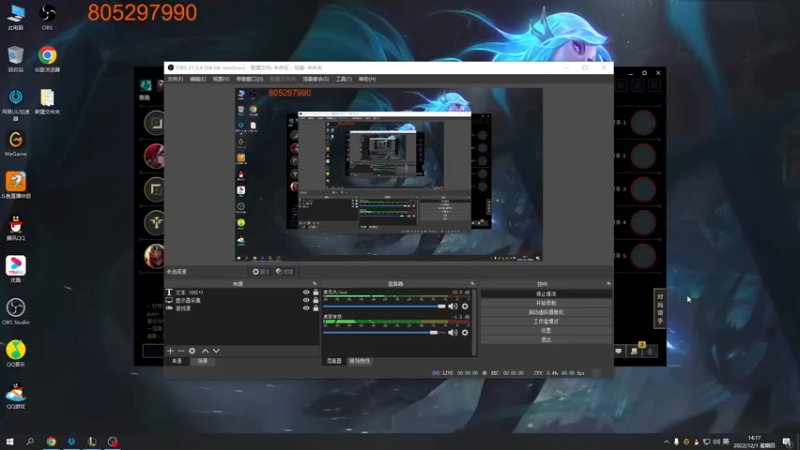The height and width of the screenshot is (450, 800).
Task: Open the This PC desktop icon
Action: pos(16,17)
